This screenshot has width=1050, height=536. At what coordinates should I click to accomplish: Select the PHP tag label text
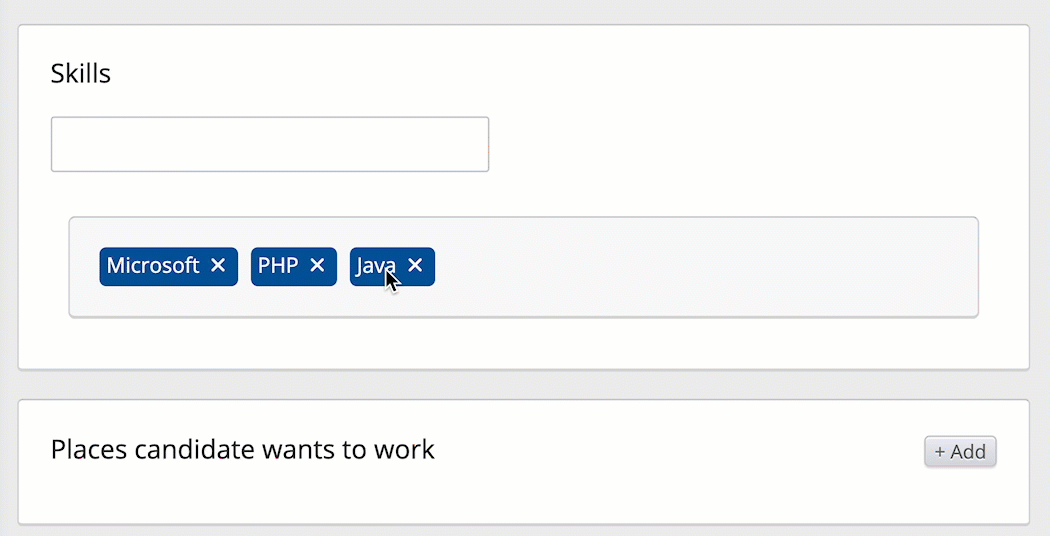click(278, 266)
